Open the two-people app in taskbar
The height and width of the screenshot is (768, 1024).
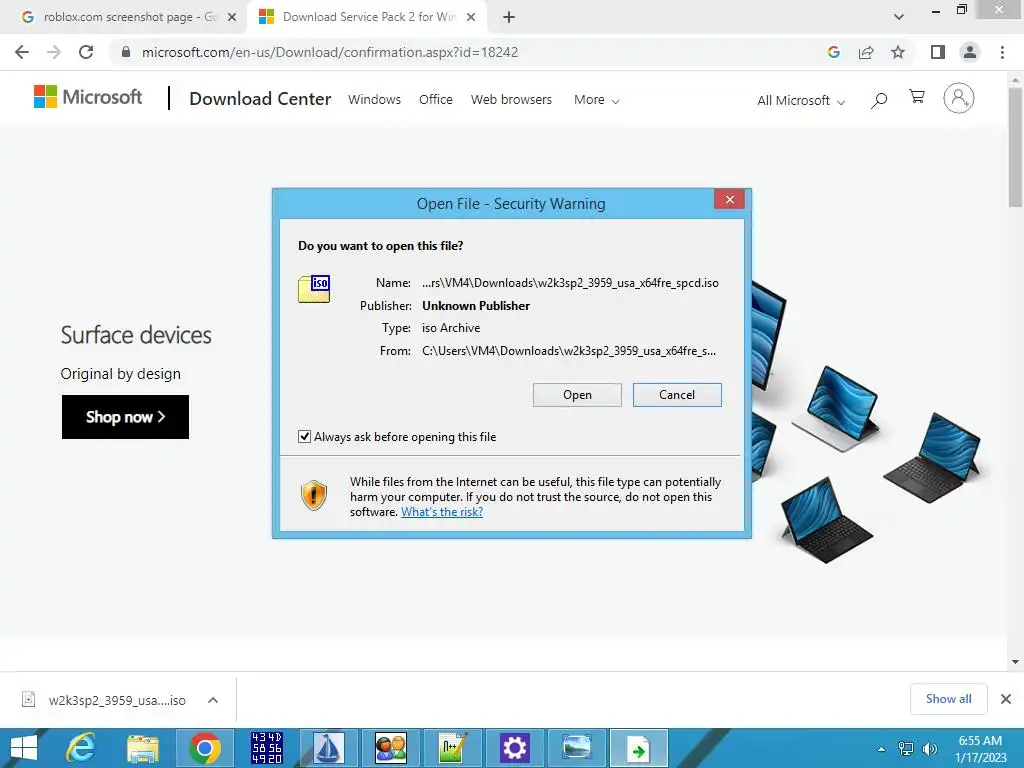pos(391,748)
